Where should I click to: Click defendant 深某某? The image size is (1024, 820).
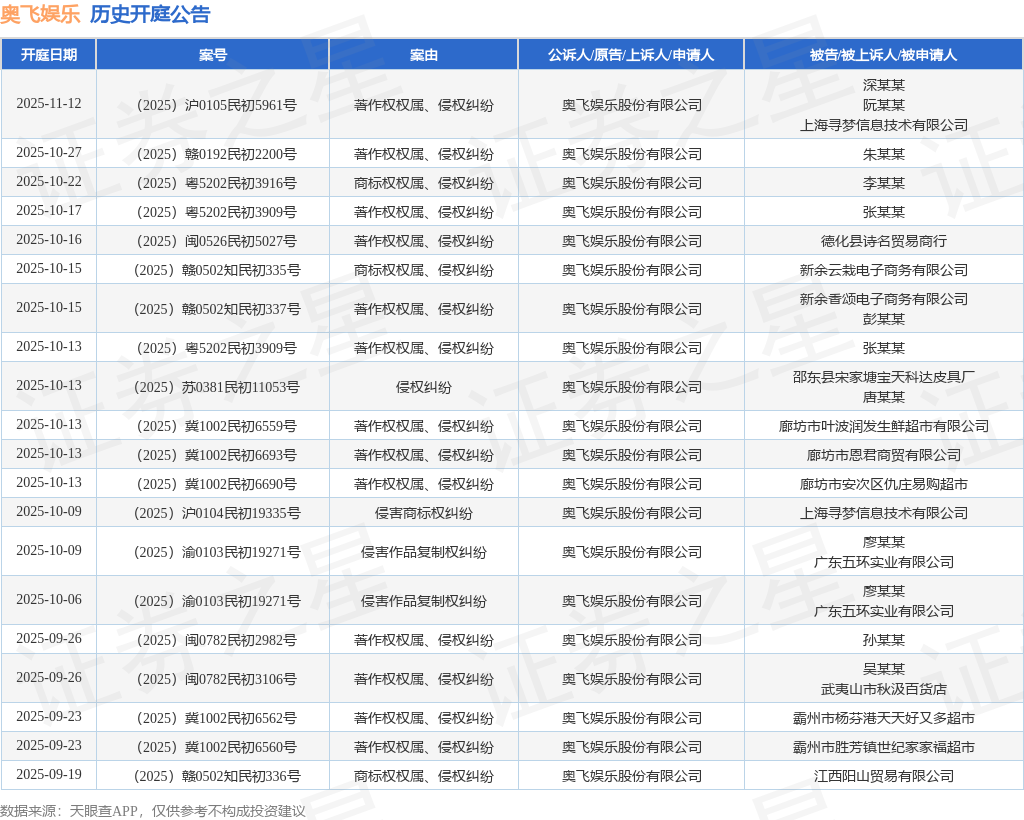[884, 86]
